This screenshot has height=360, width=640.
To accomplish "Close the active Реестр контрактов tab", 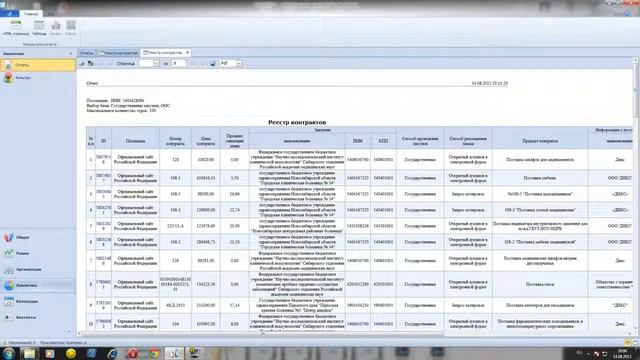I will tap(187, 53).
